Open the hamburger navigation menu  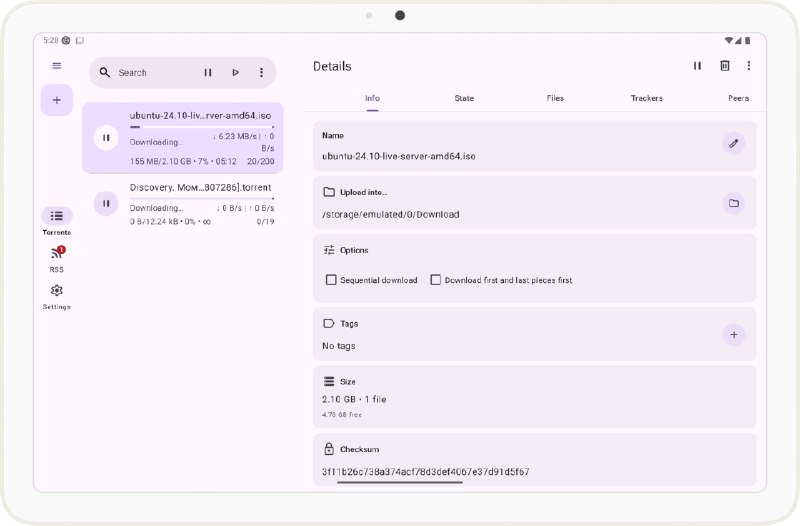[57, 66]
